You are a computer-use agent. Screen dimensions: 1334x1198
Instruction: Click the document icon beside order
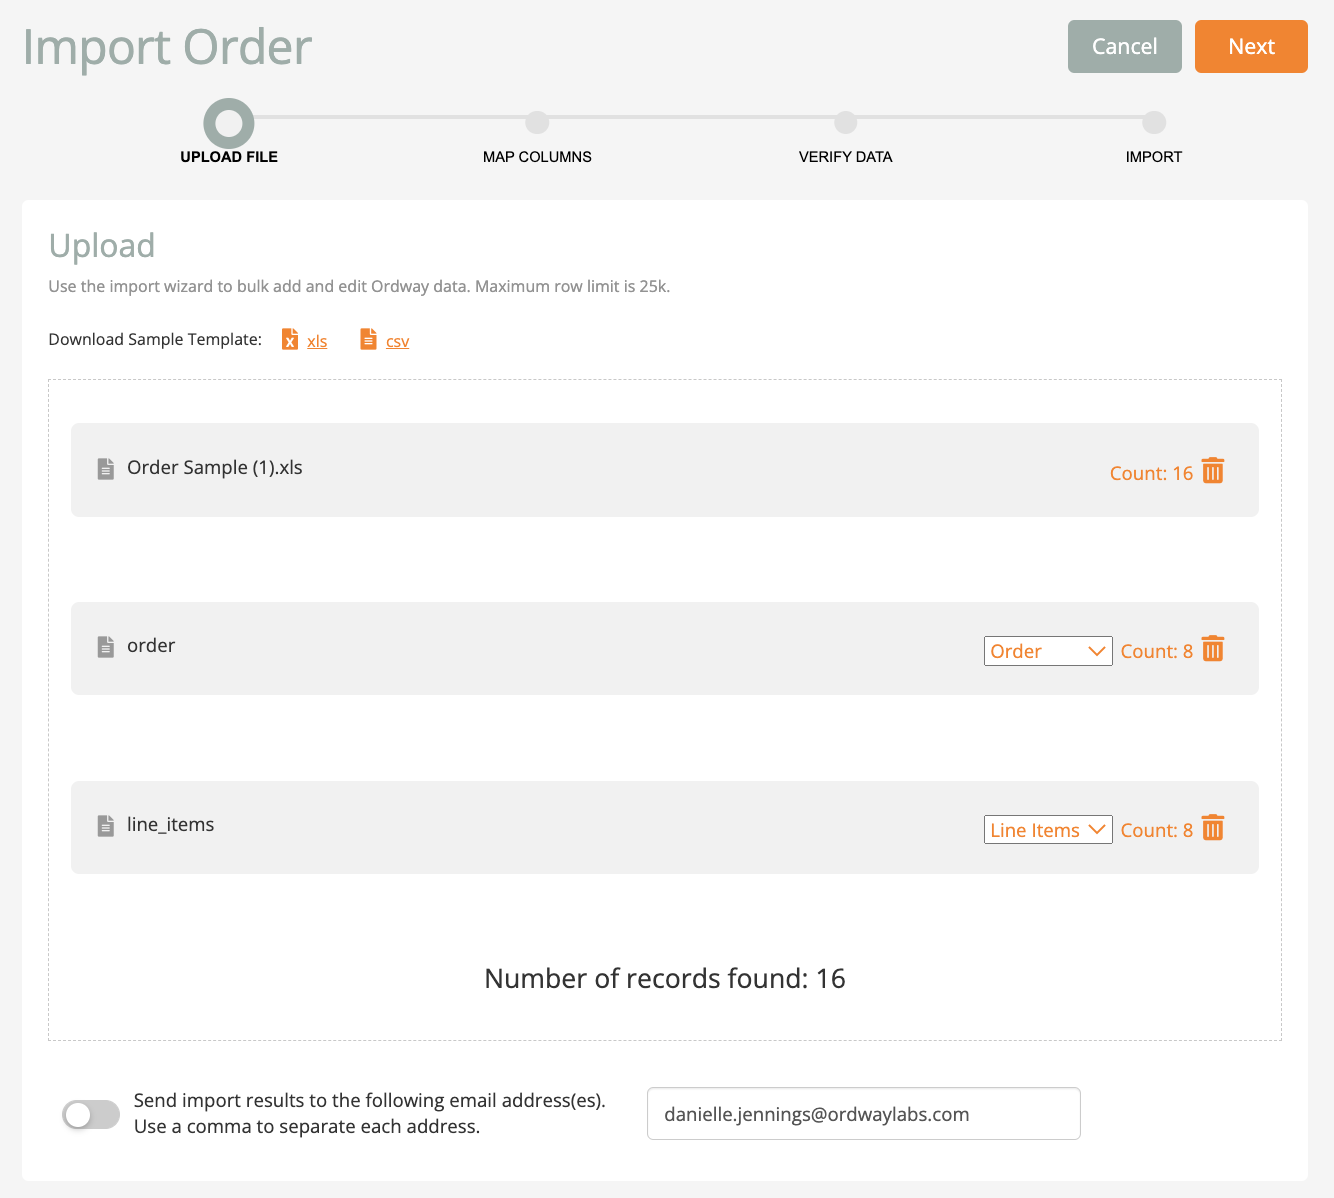(105, 647)
